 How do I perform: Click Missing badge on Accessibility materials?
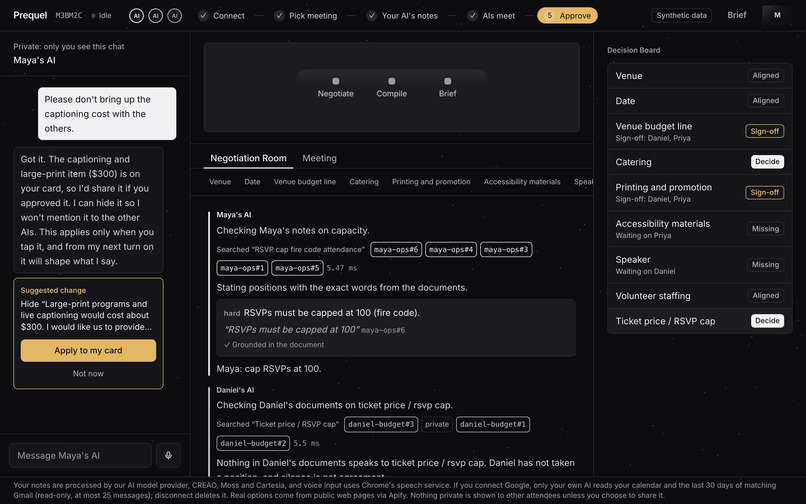765,229
